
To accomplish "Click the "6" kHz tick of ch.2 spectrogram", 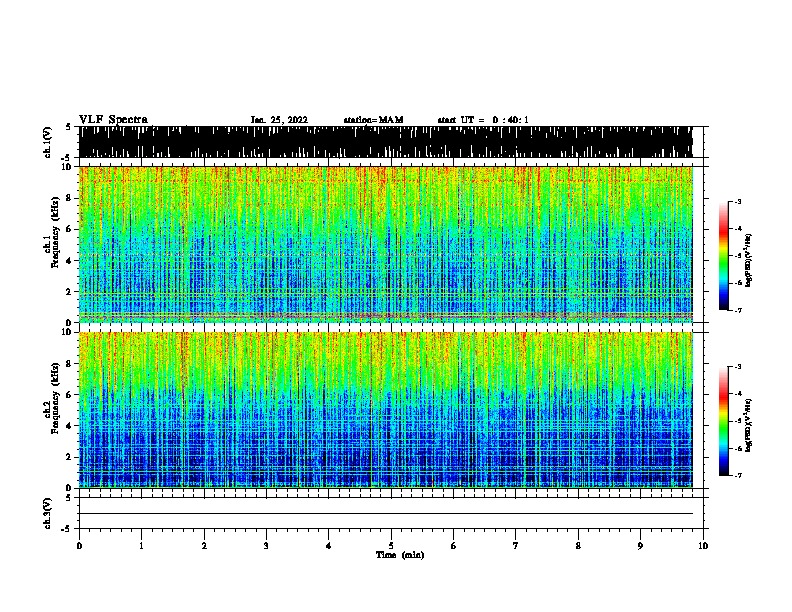I will coord(69,395).
